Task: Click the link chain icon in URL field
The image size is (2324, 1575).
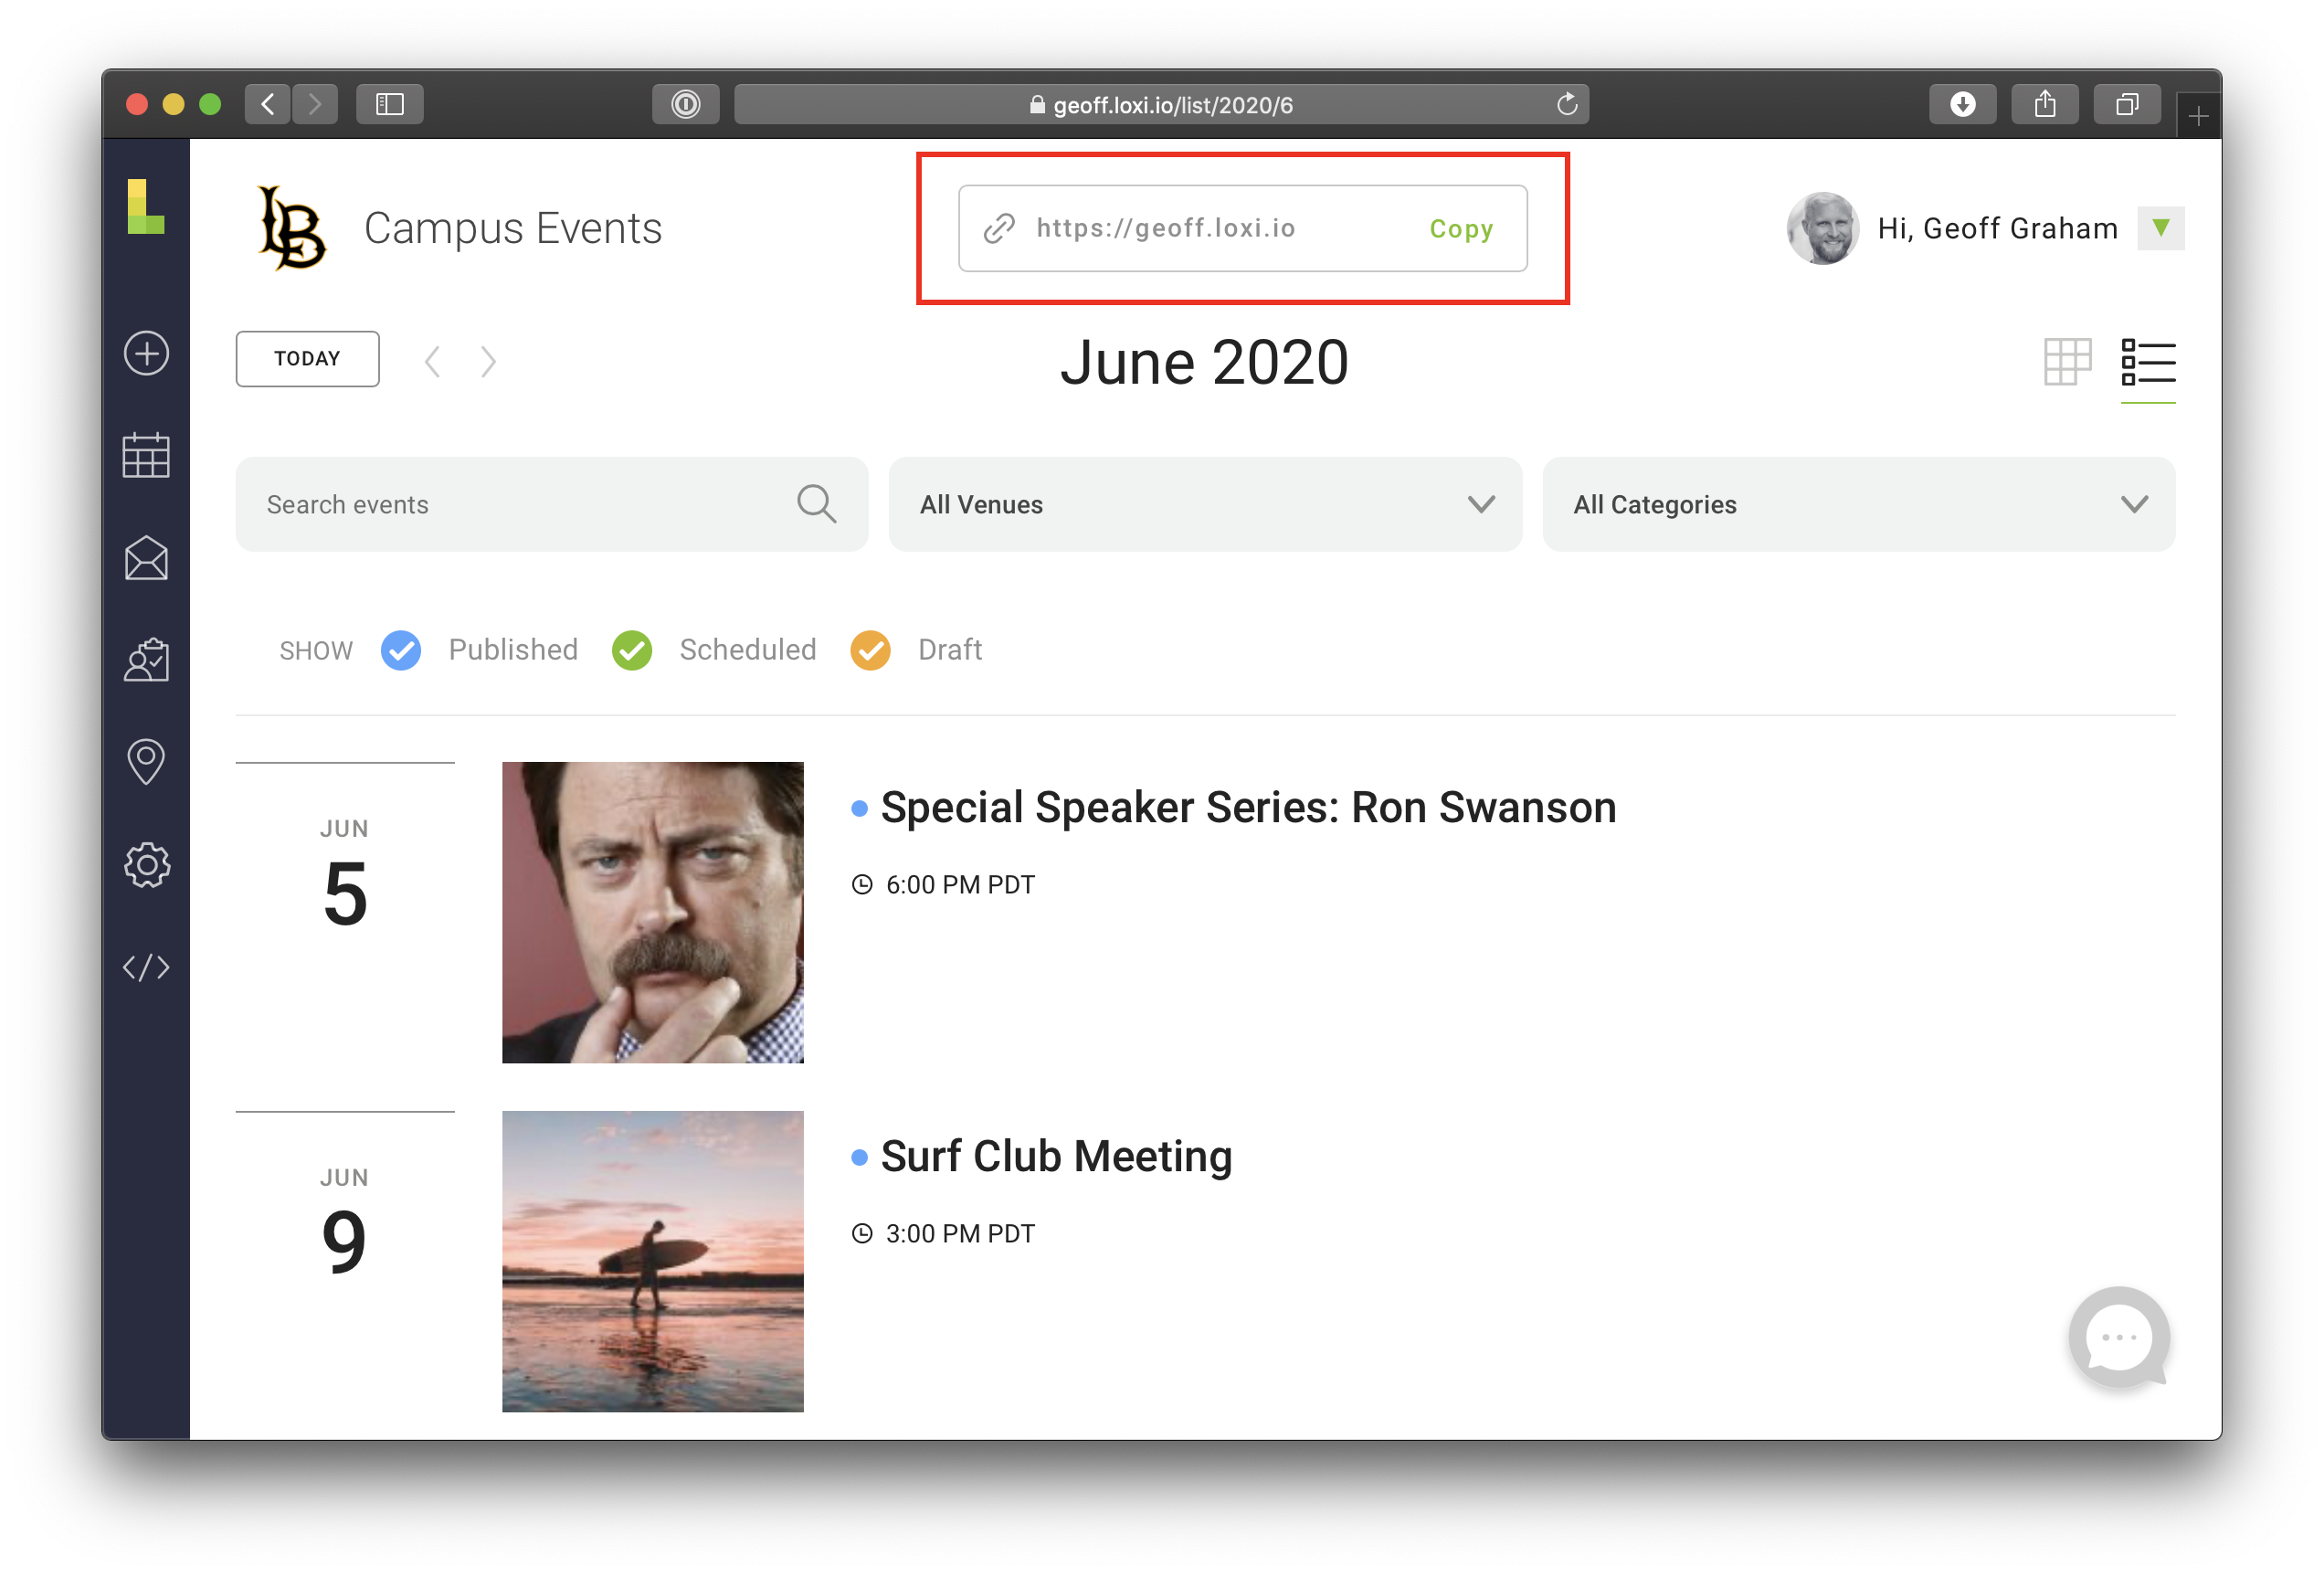Action: click(x=998, y=228)
